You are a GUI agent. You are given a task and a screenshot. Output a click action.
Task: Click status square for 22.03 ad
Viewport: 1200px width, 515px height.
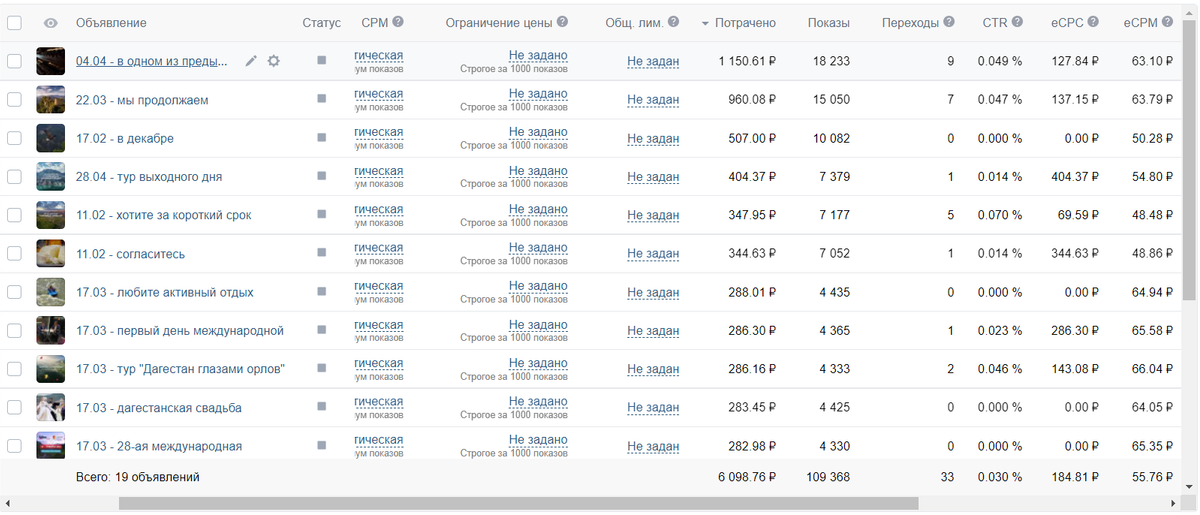(321, 100)
